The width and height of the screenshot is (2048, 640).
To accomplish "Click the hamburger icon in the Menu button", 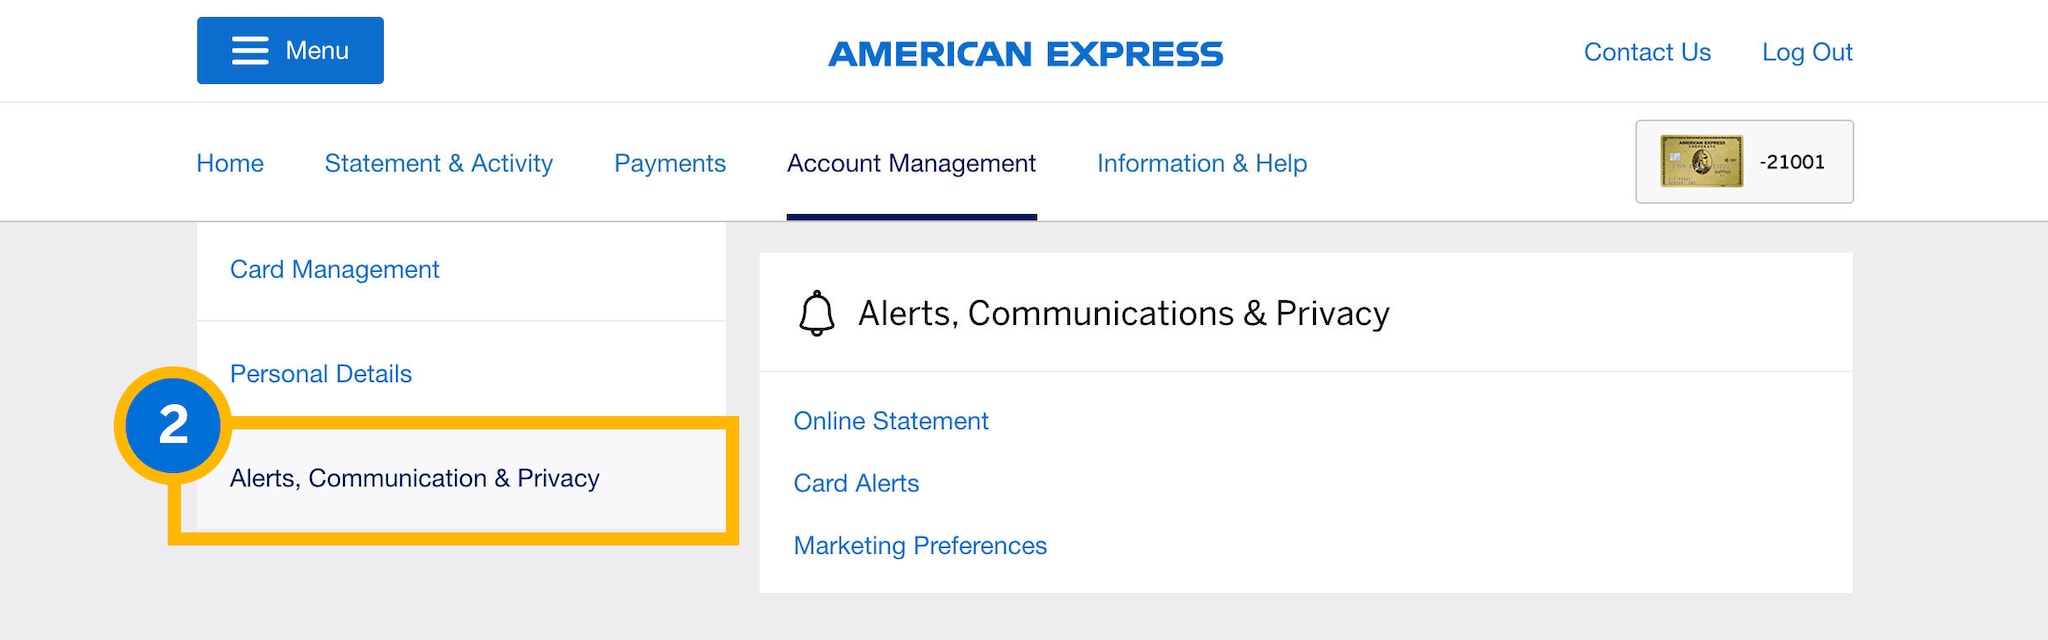I will [x=250, y=51].
